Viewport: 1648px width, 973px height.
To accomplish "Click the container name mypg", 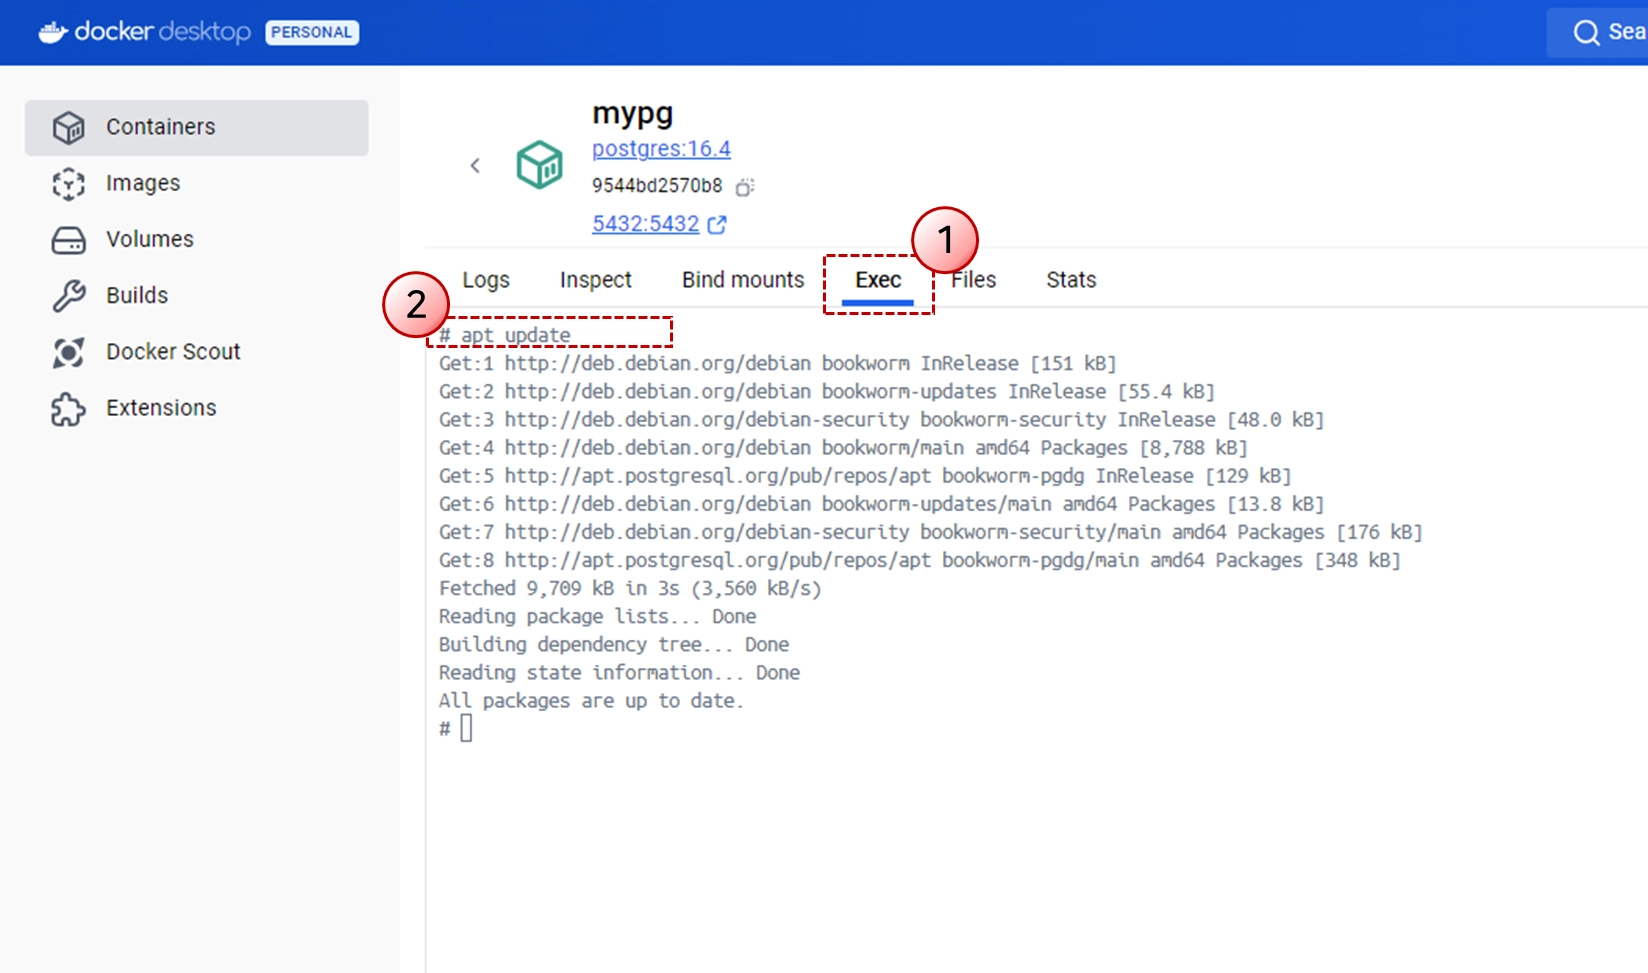I will point(632,114).
